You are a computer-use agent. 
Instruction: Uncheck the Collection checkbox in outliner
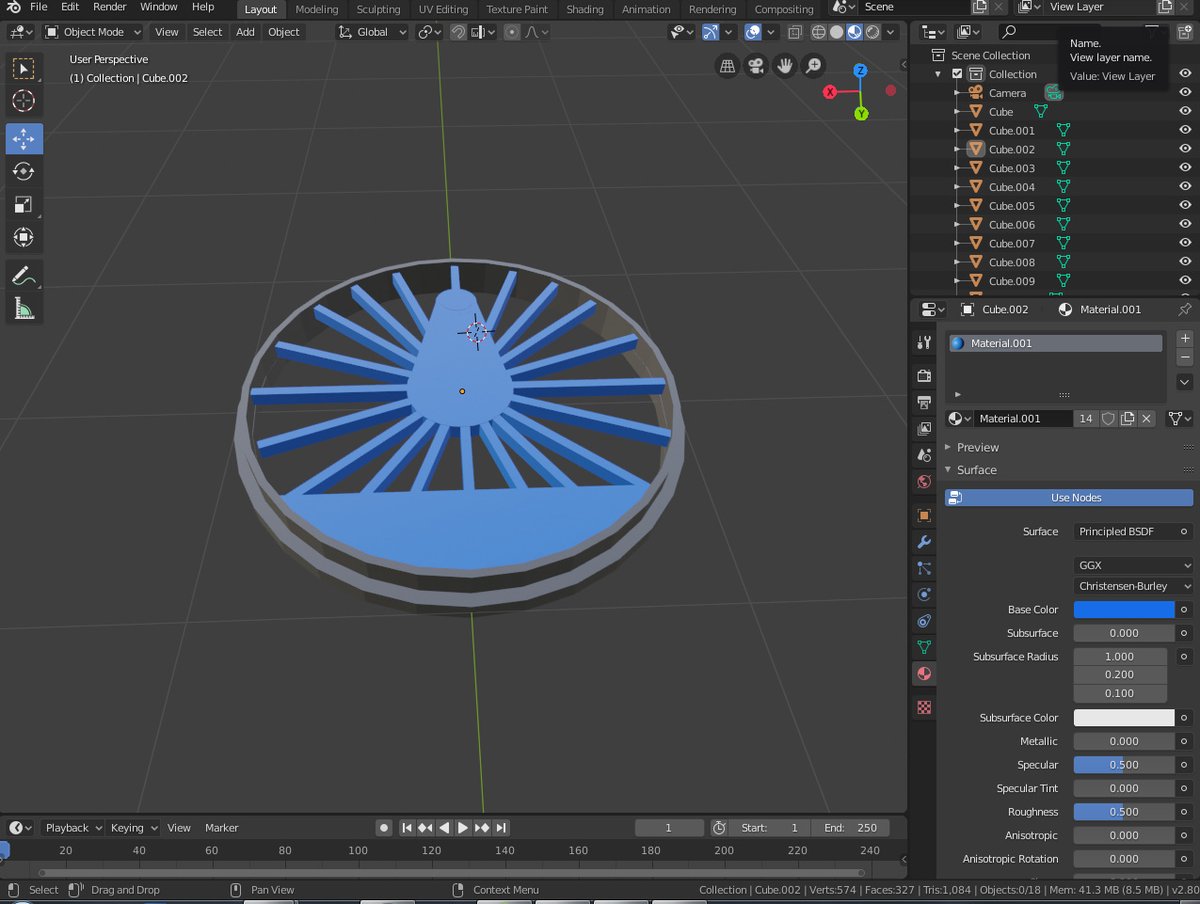coord(957,74)
